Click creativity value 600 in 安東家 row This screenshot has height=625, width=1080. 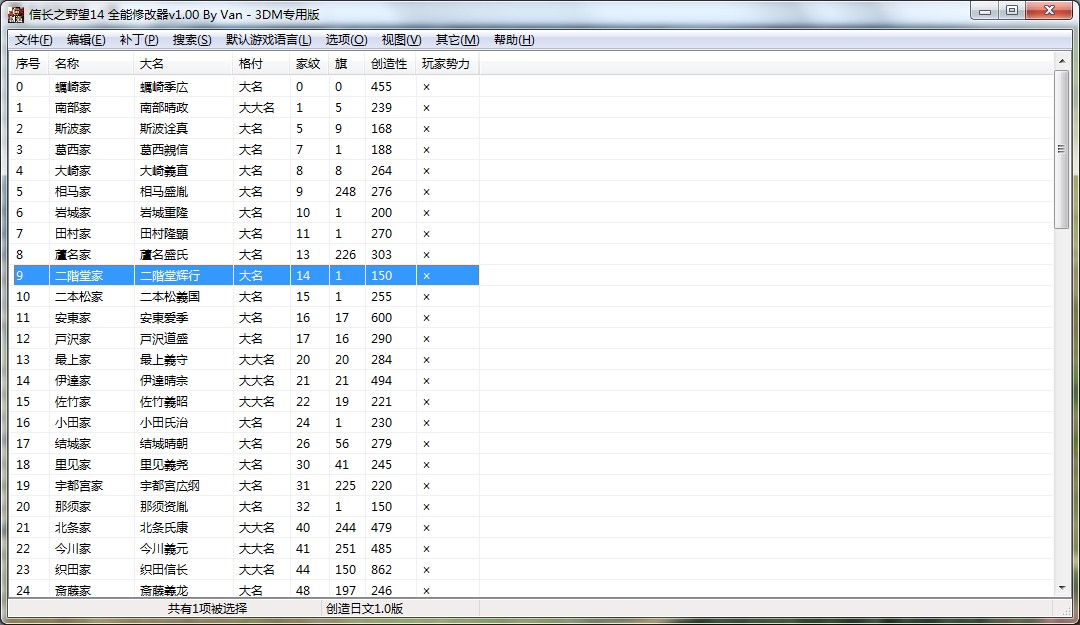(381, 318)
